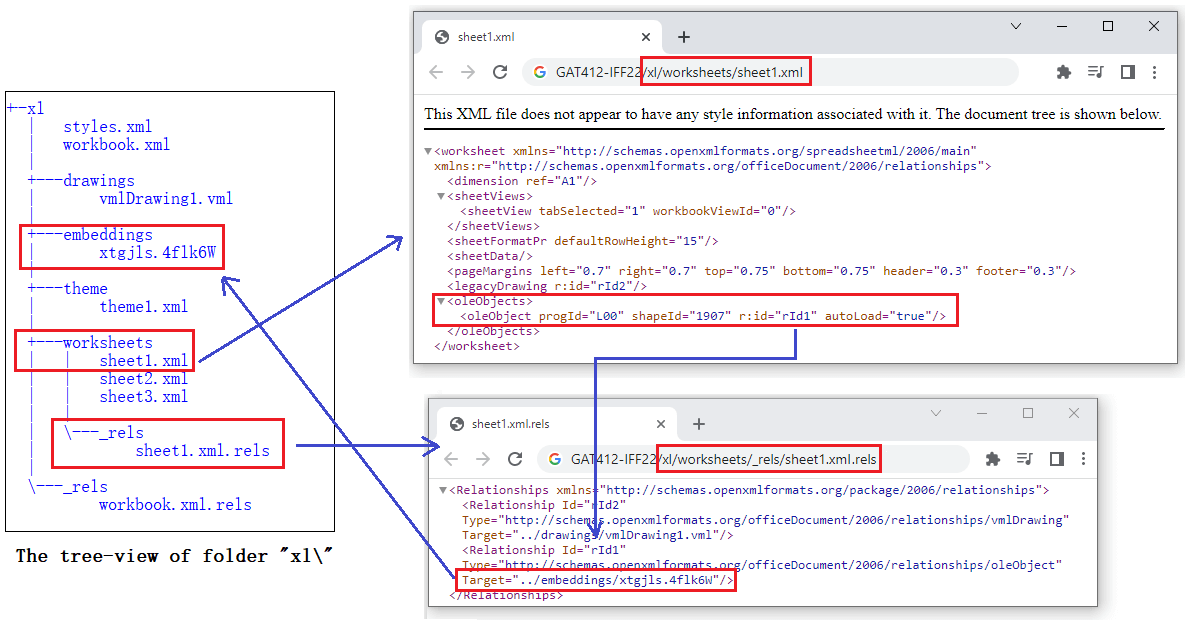Open Chrome three-dot menu in sheet1.xml window
The height and width of the screenshot is (621, 1185).
coord(1155,72)
